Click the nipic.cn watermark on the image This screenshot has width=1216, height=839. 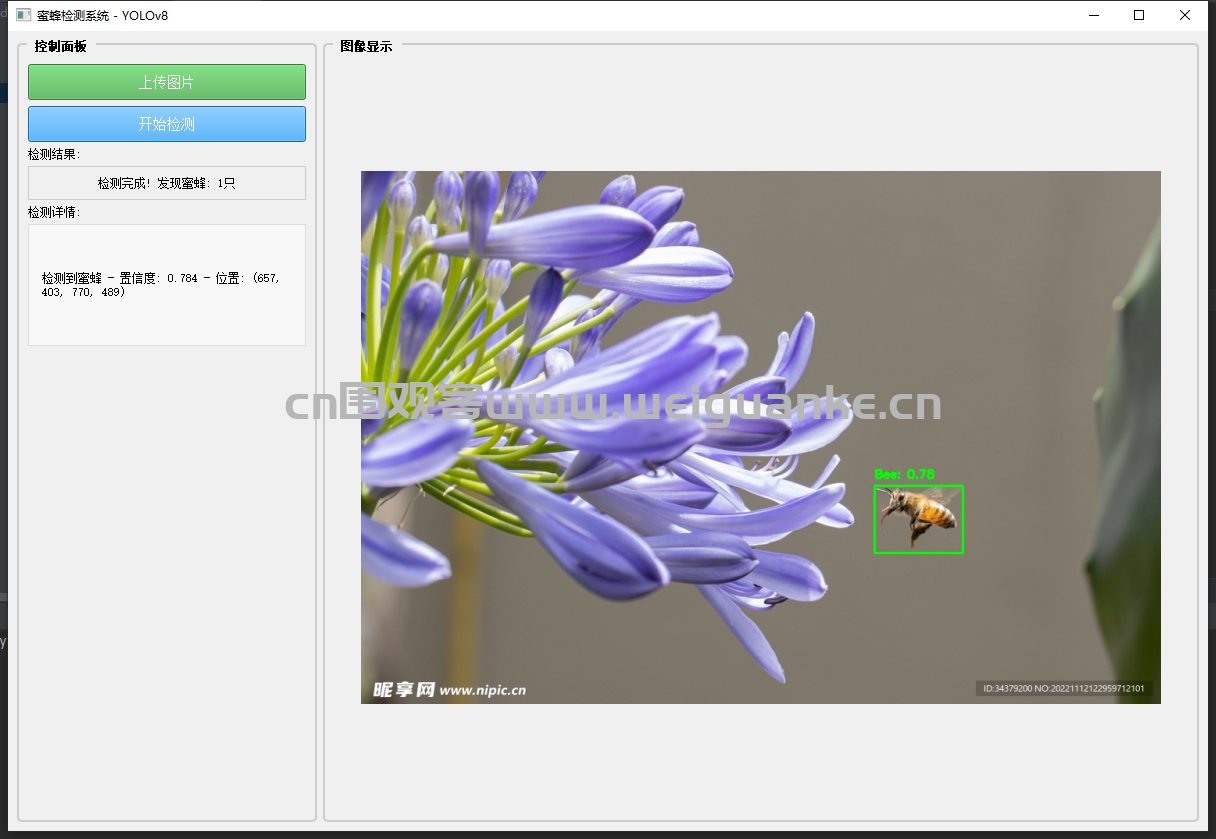point(449,690)
